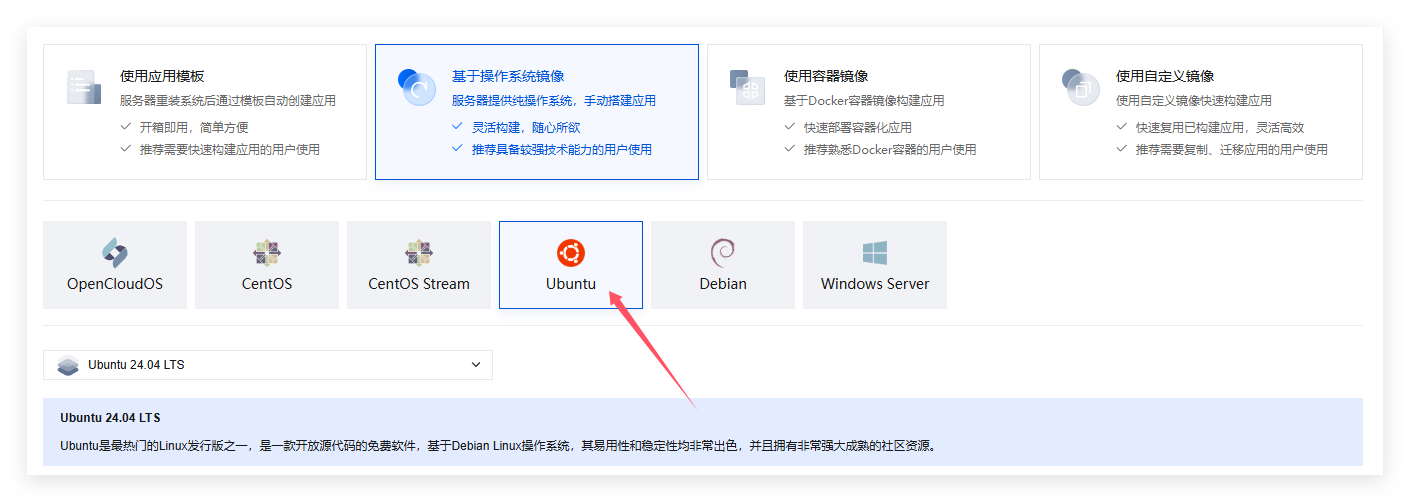Viewport: 1411px width, 502px height.
Task: Click the container image icon
Action: (x=747, y=87)
